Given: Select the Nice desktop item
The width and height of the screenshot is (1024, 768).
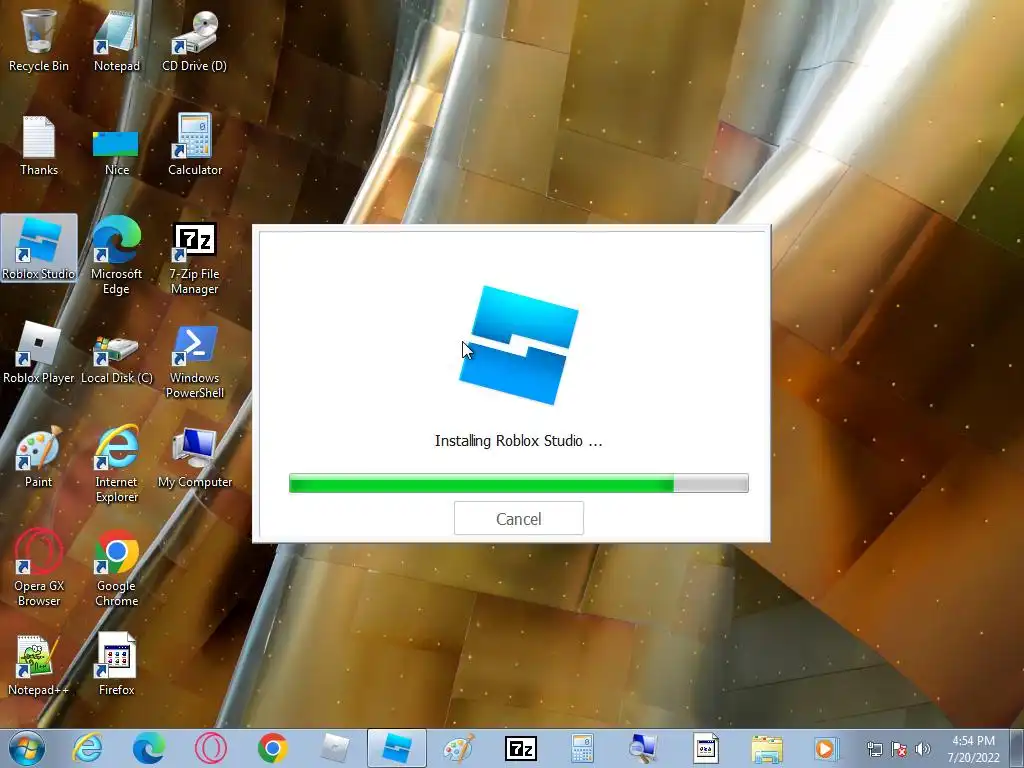Looking at the screenshot, I should click(x=116, y=152).
